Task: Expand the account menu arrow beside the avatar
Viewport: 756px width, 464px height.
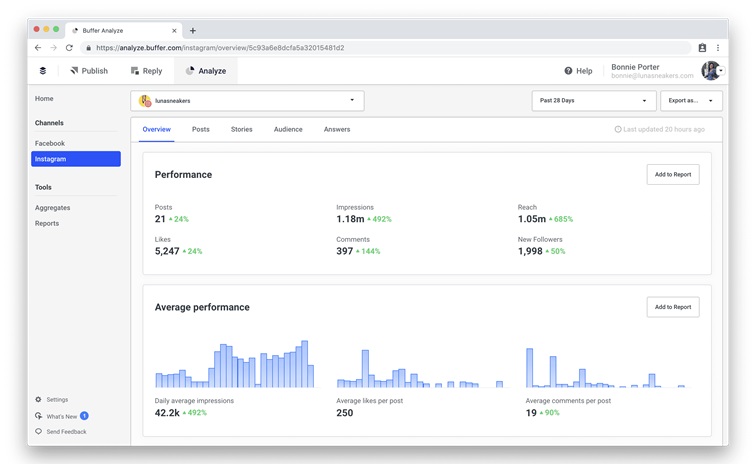Action: click(x=721, y=70)
